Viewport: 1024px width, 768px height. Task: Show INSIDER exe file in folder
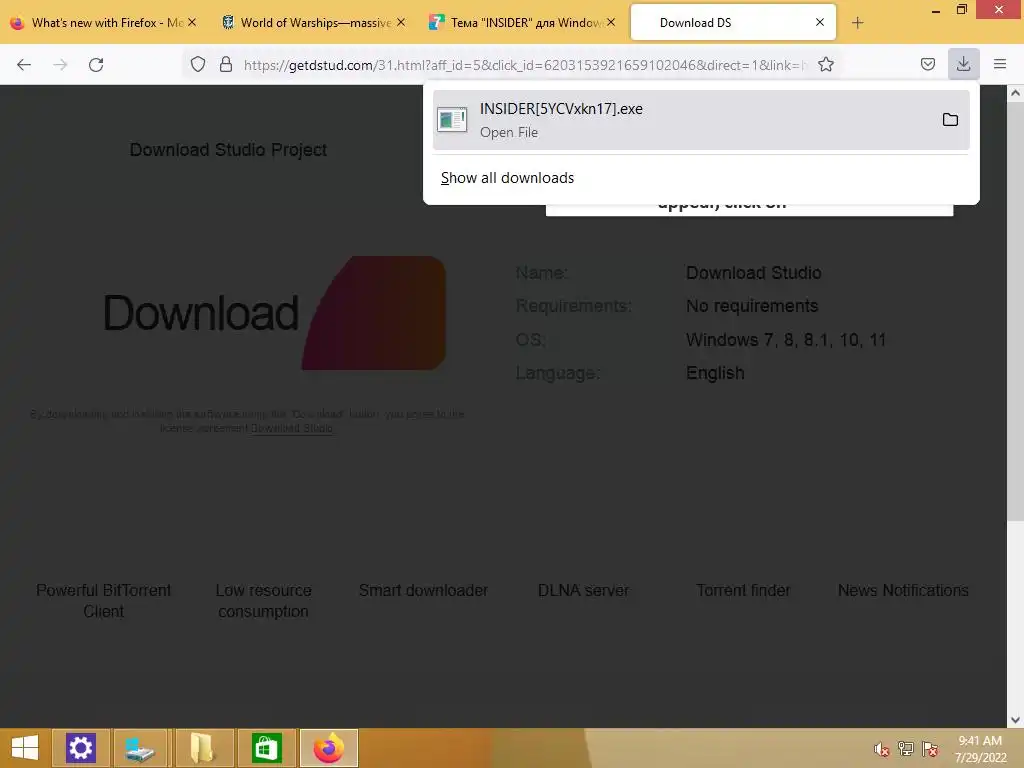click(950, 120)
